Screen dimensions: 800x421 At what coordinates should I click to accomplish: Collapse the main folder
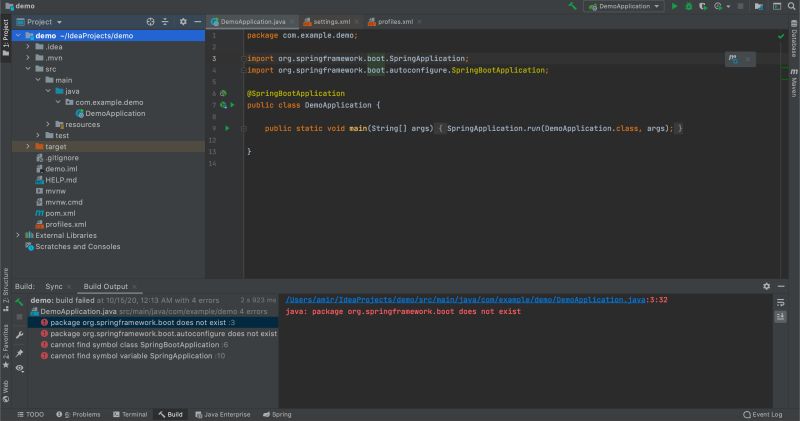click(x=38, y=80)
